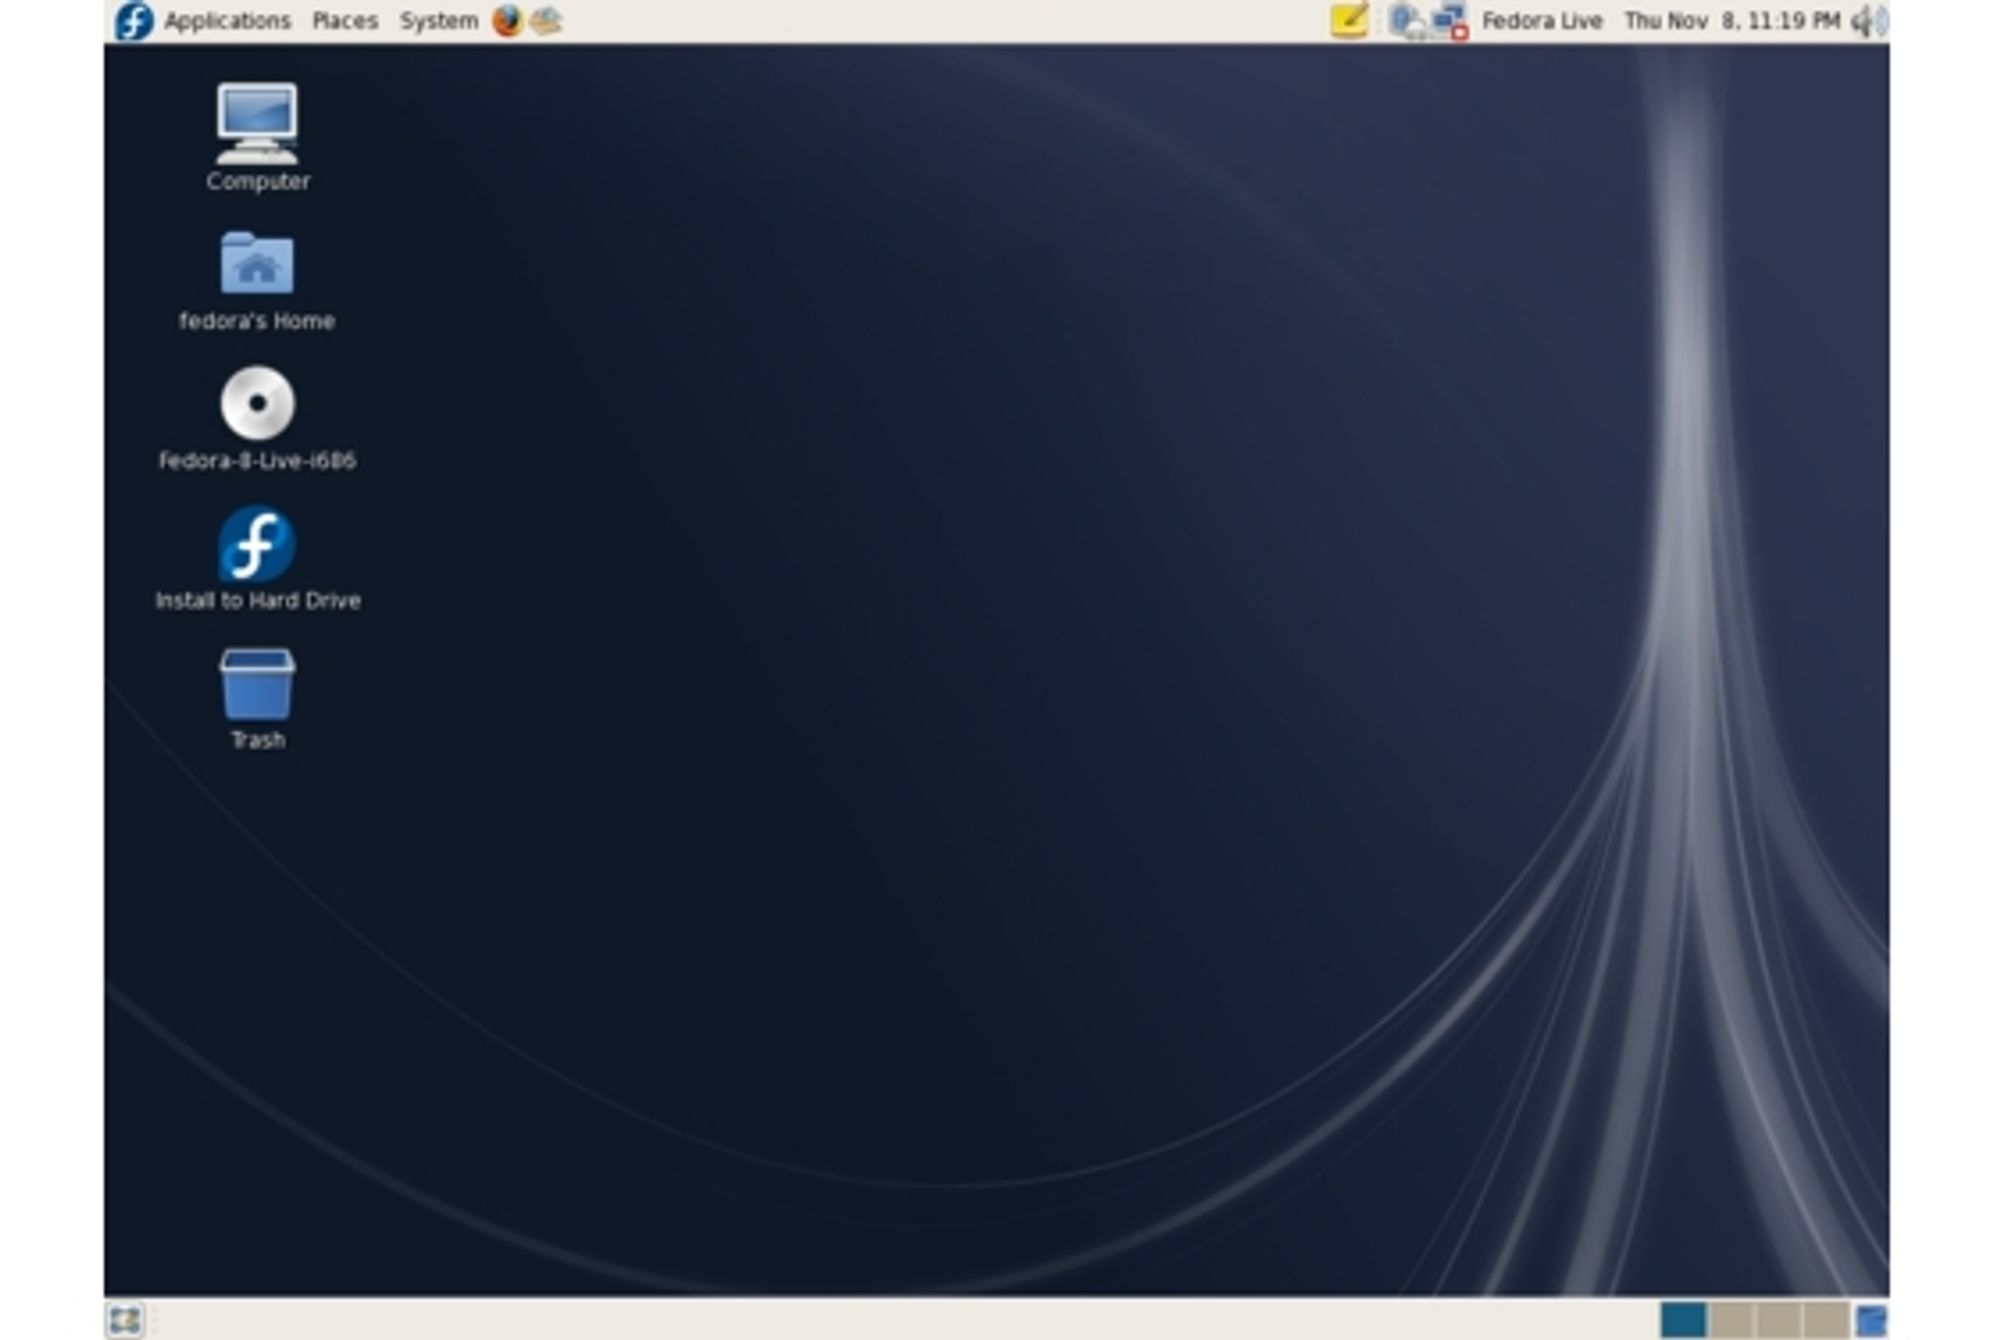
Task: Open the Applications menu
Action: click(227, 21)
